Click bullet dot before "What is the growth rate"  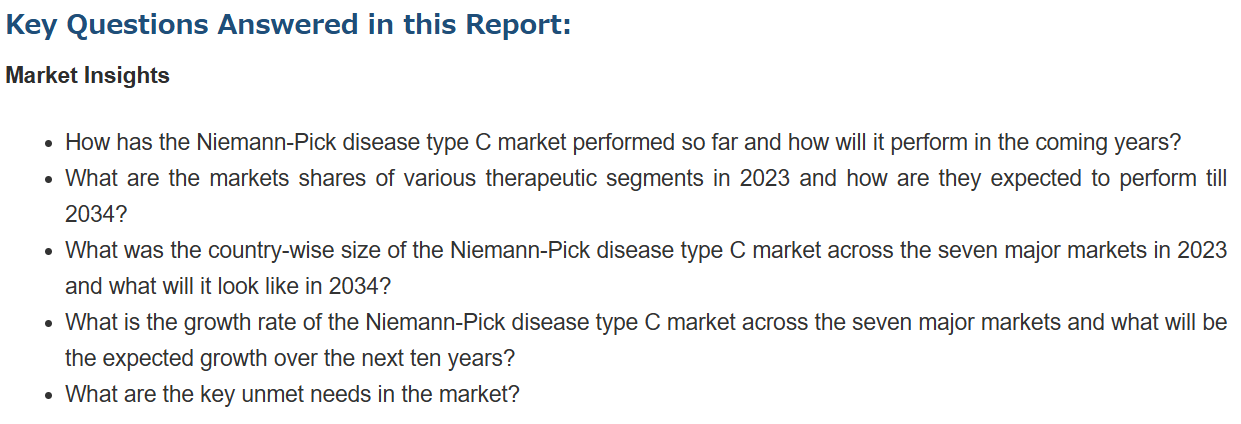tap(49, 324)
